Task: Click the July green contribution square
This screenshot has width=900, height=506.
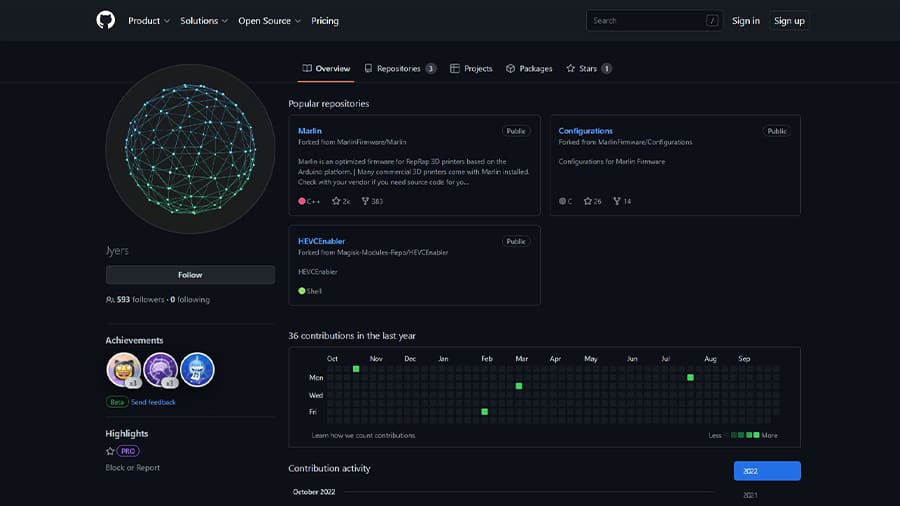Action: click(x=690, y=377)
